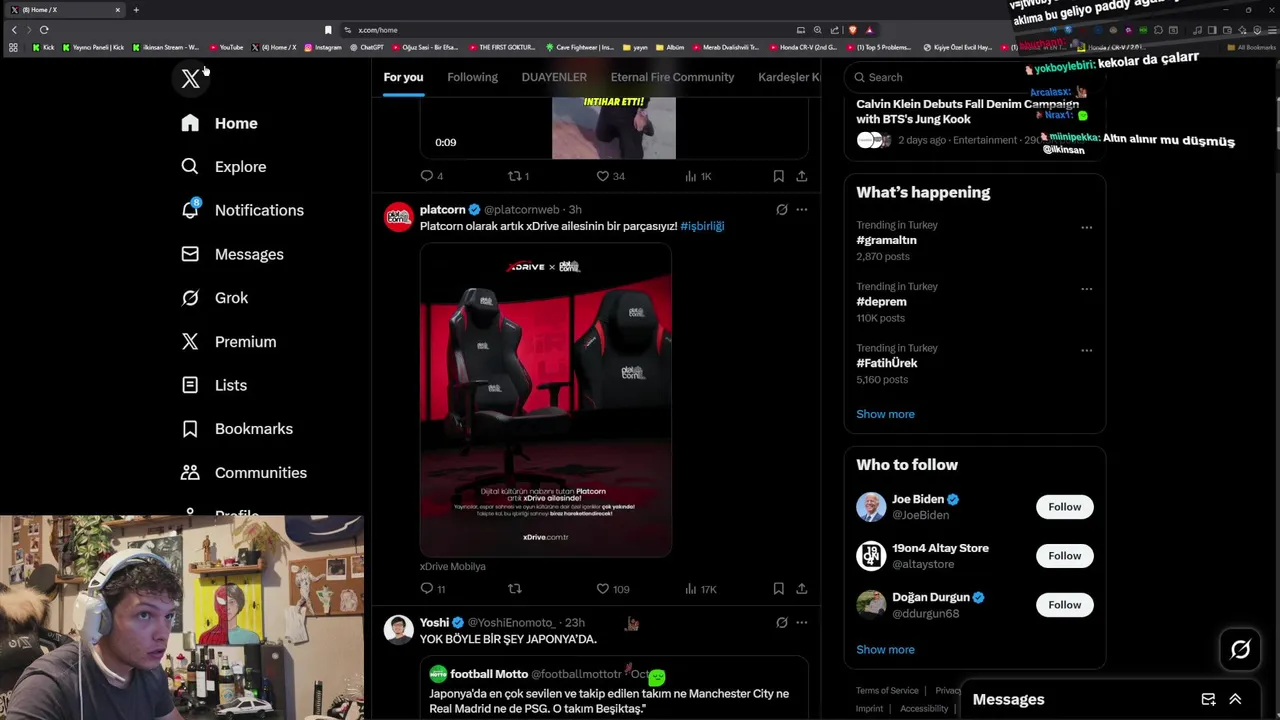Image resolution: width=1280 pixels, height=720 pixels.
Task: Open Communities in the sidebar
Action: click(243, 473)
